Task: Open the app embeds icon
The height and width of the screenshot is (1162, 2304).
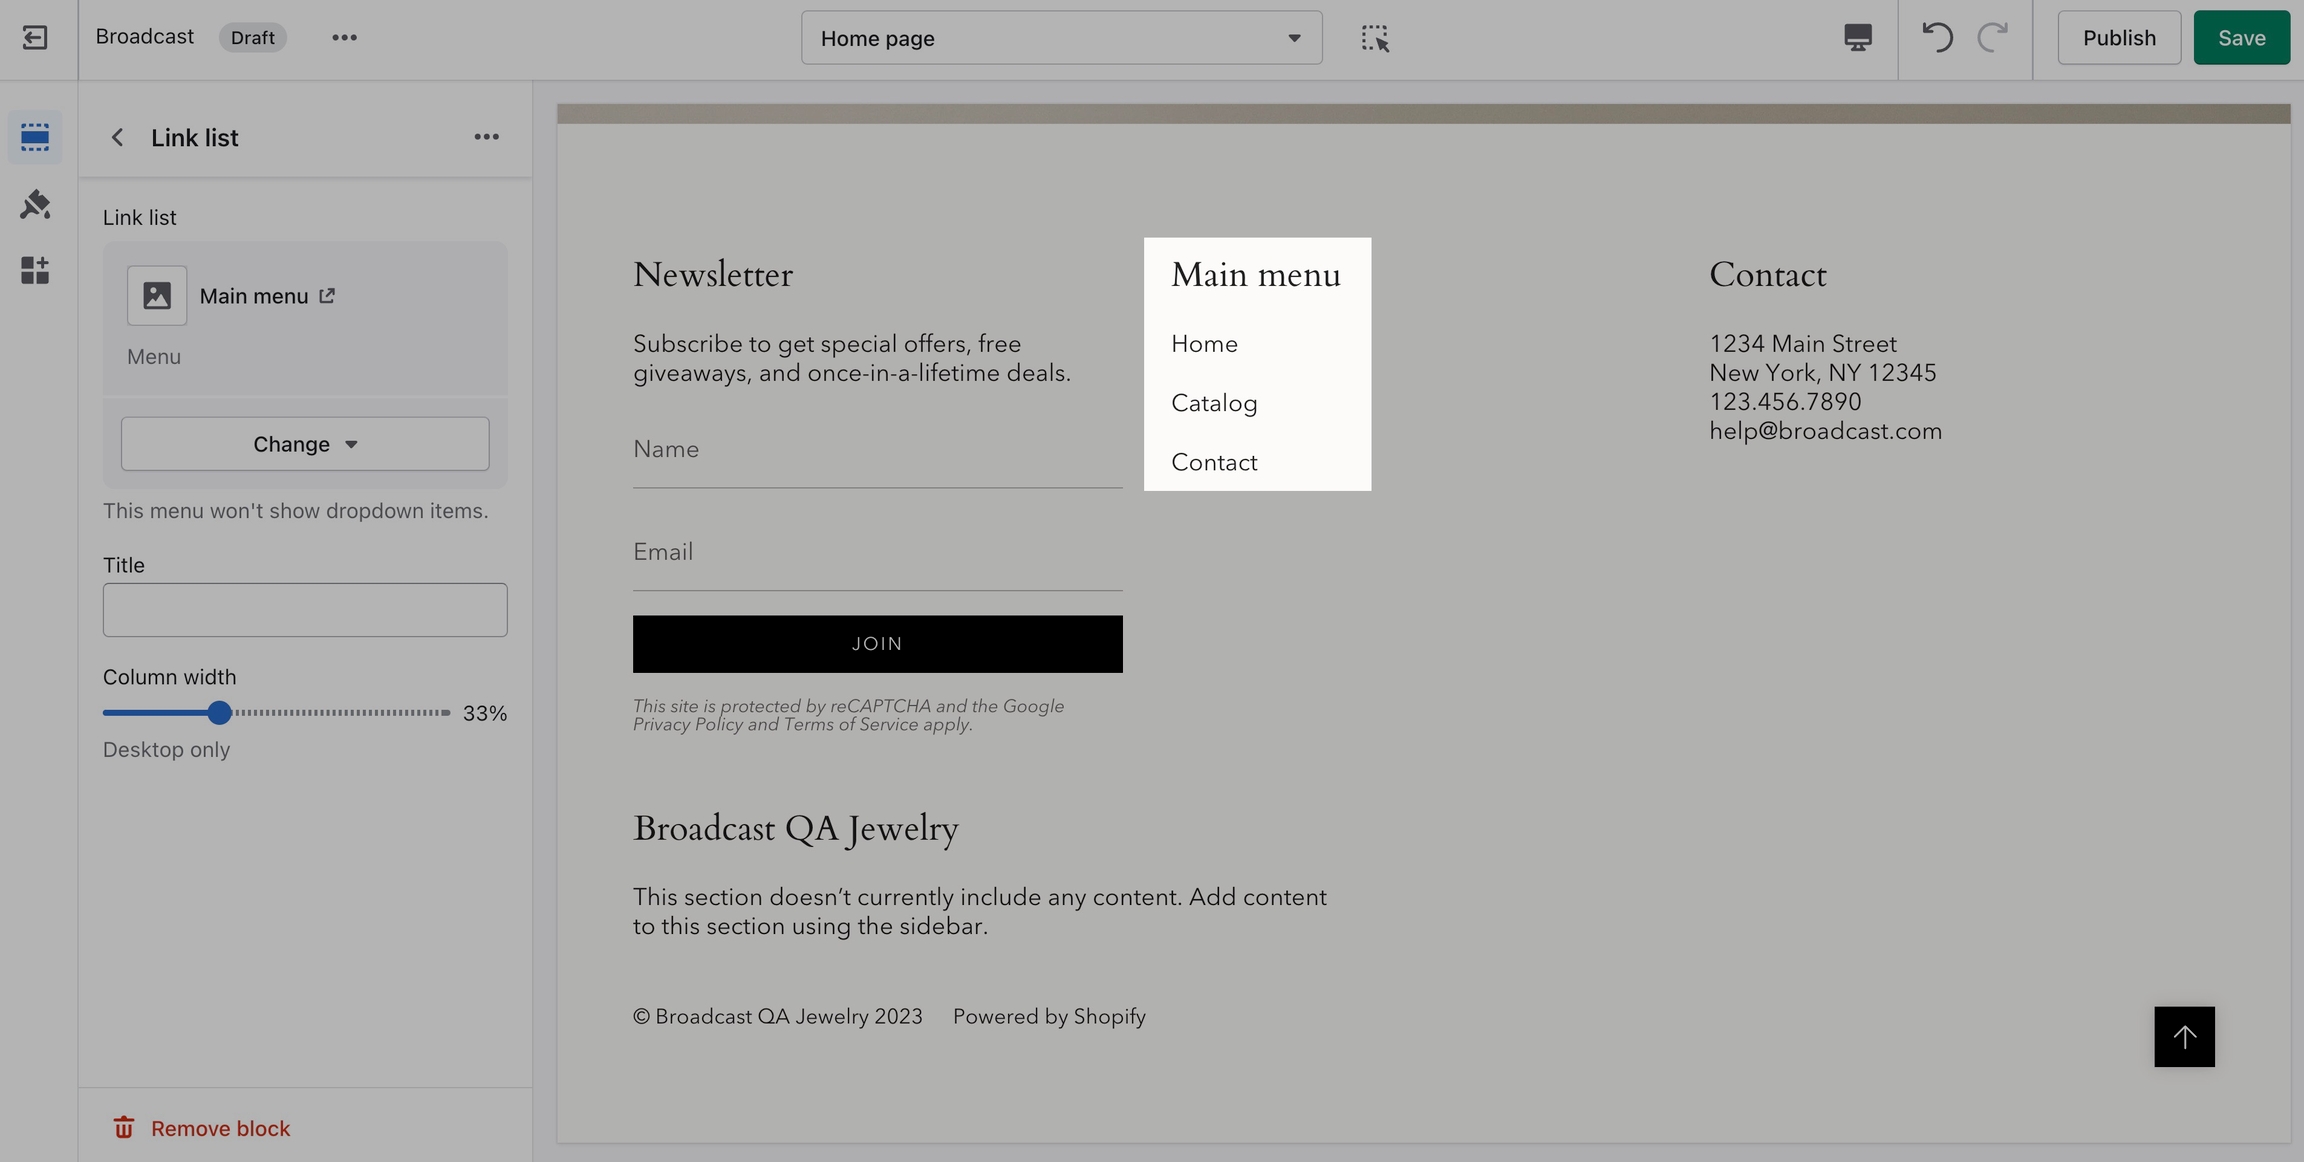Action: [35, 270]
